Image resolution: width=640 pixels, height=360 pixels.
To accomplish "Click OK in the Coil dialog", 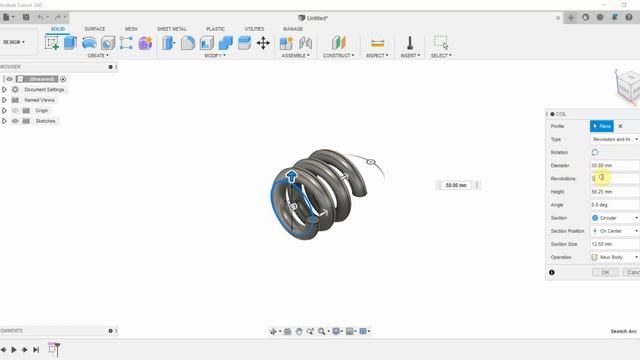I will (x=605, y=272).
